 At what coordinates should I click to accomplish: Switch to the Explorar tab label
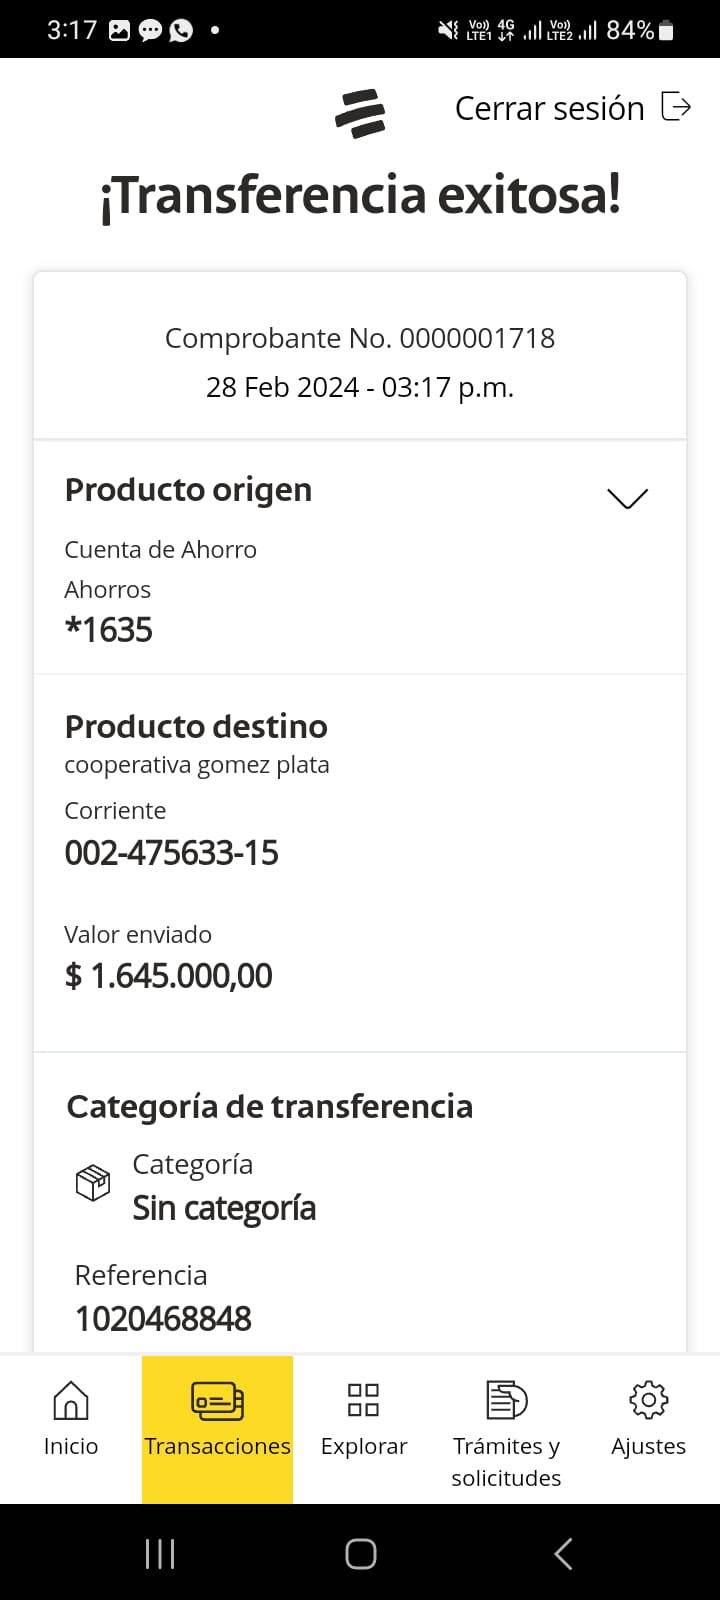(364, 1446)
